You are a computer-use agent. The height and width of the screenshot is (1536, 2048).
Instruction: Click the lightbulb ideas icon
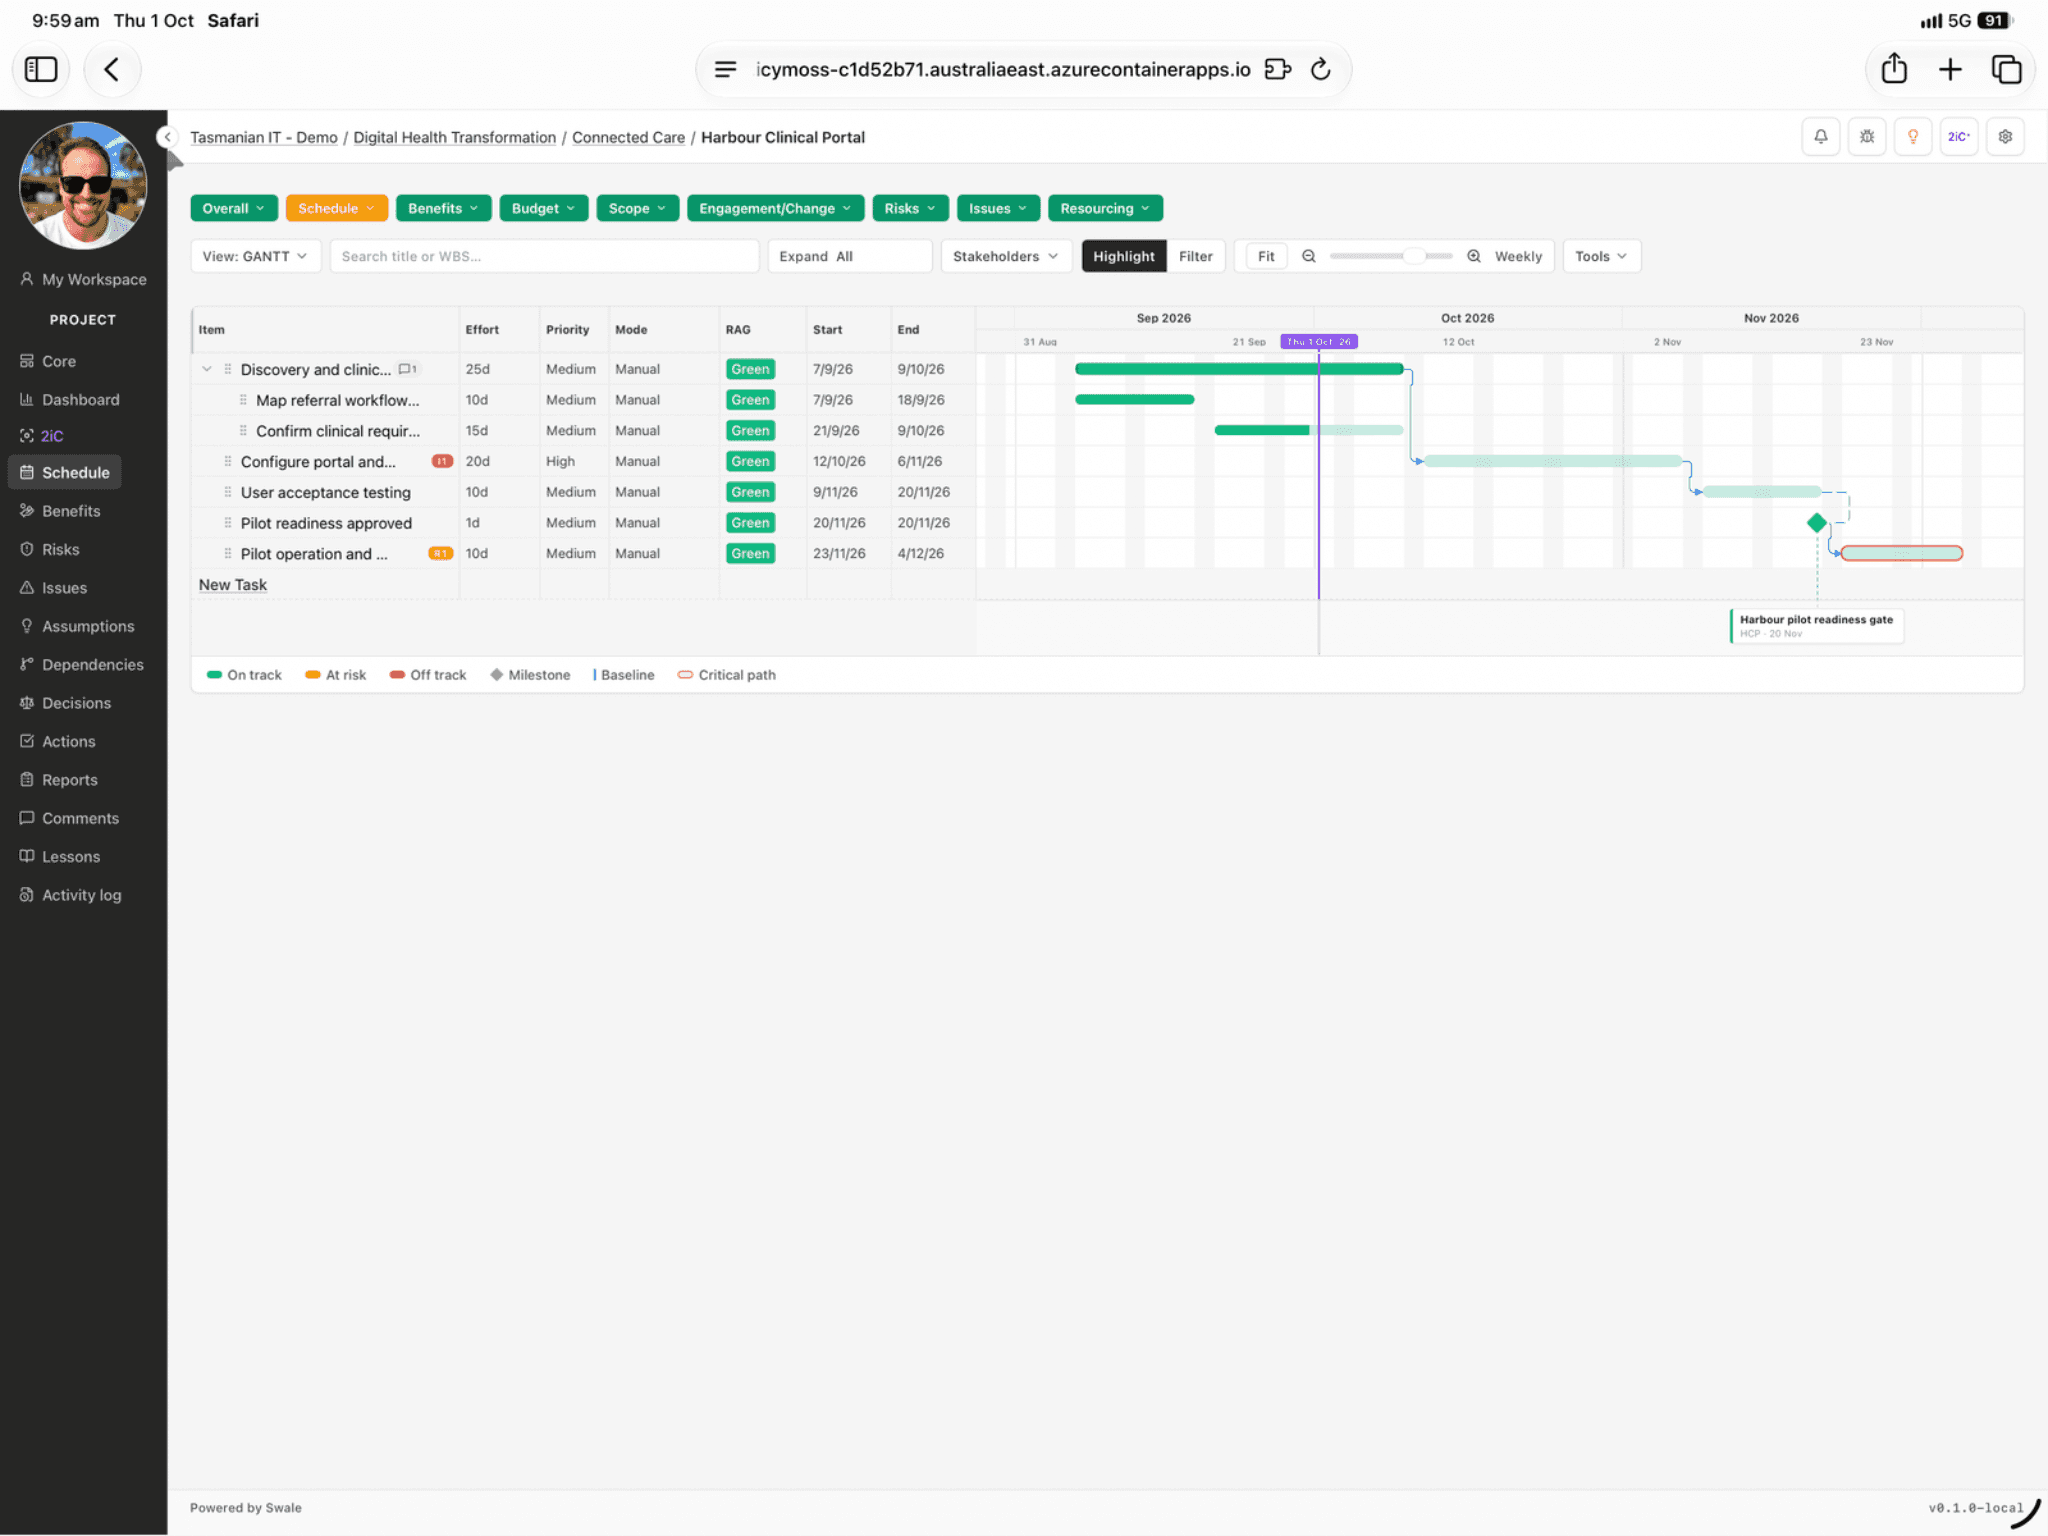(1913, 137)
